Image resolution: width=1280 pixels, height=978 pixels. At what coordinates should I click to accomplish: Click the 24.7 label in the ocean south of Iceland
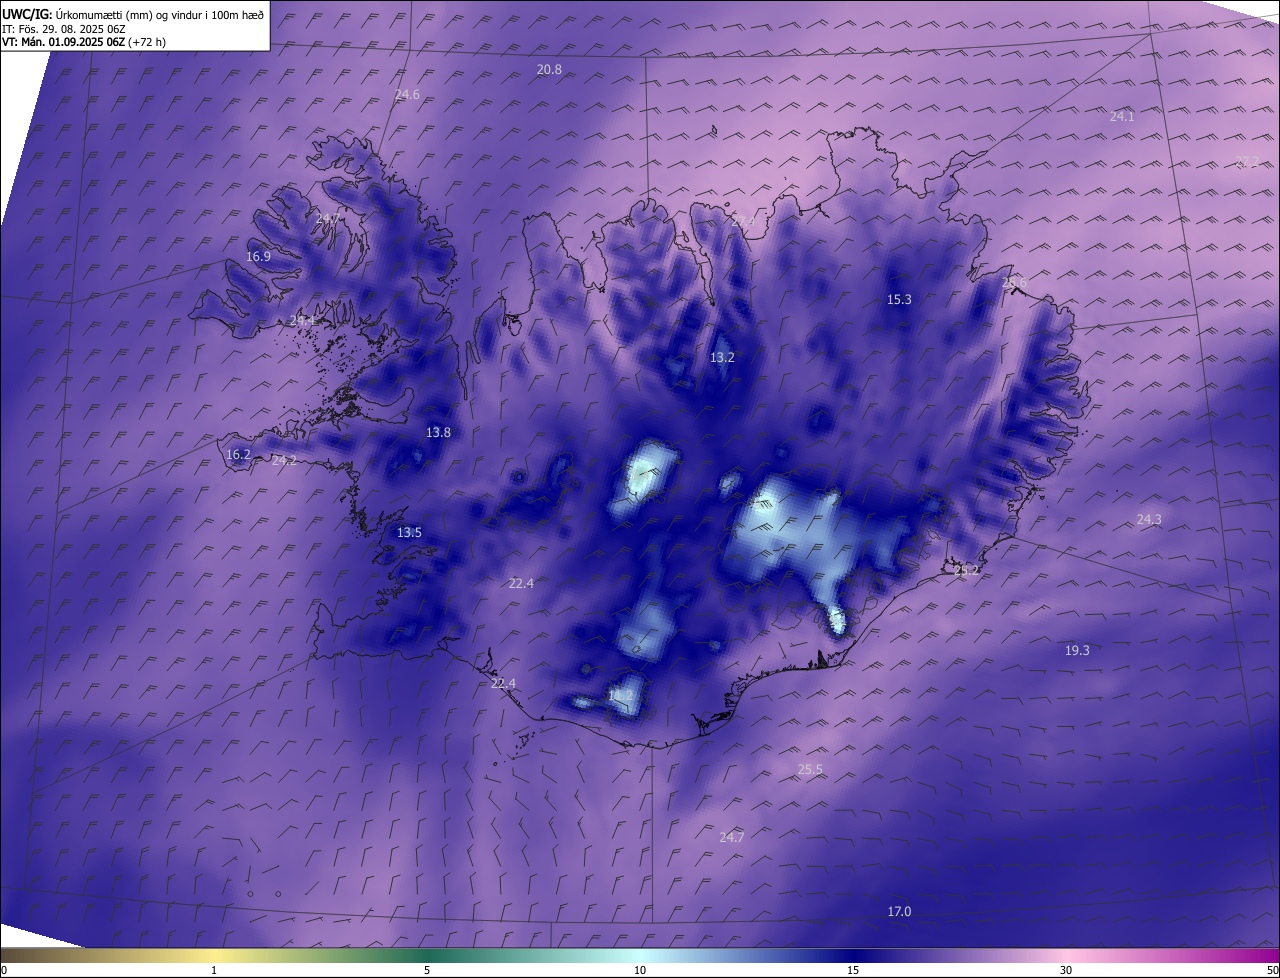[732, 838]
